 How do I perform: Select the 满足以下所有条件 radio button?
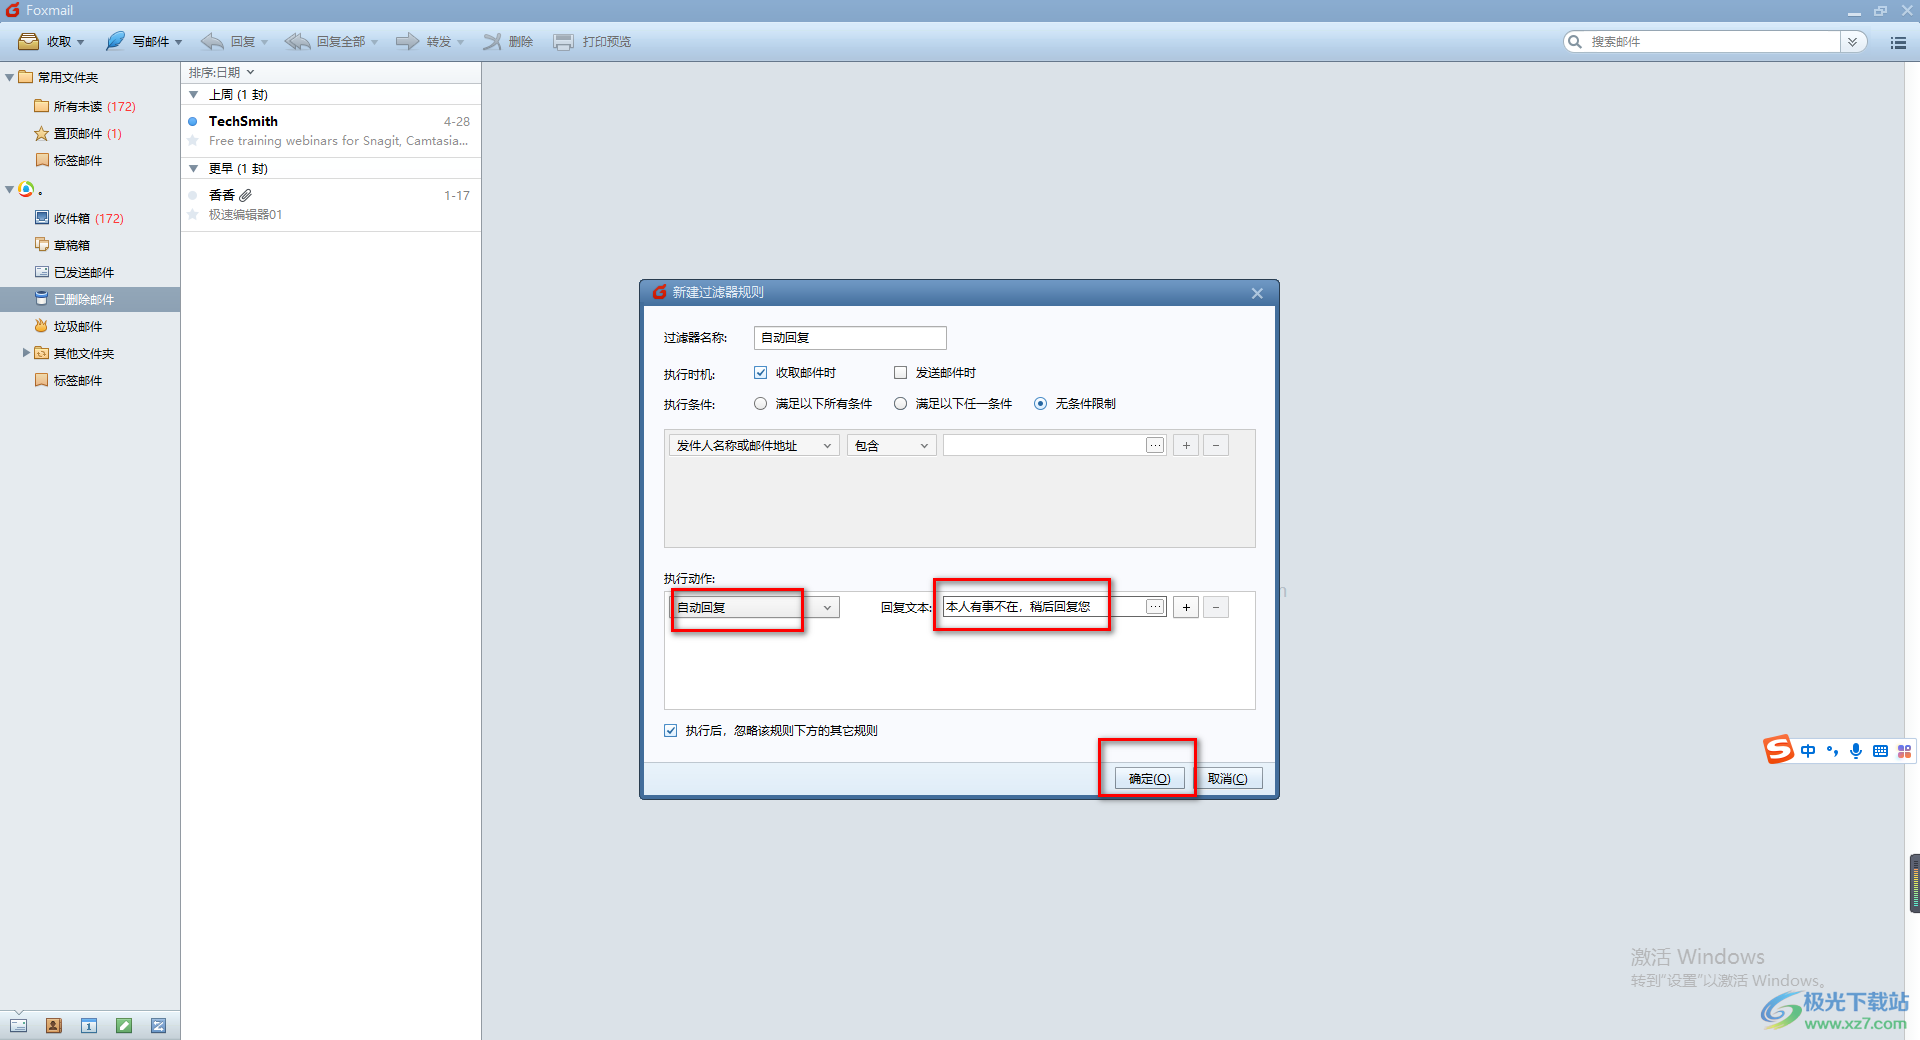point(761,403)
